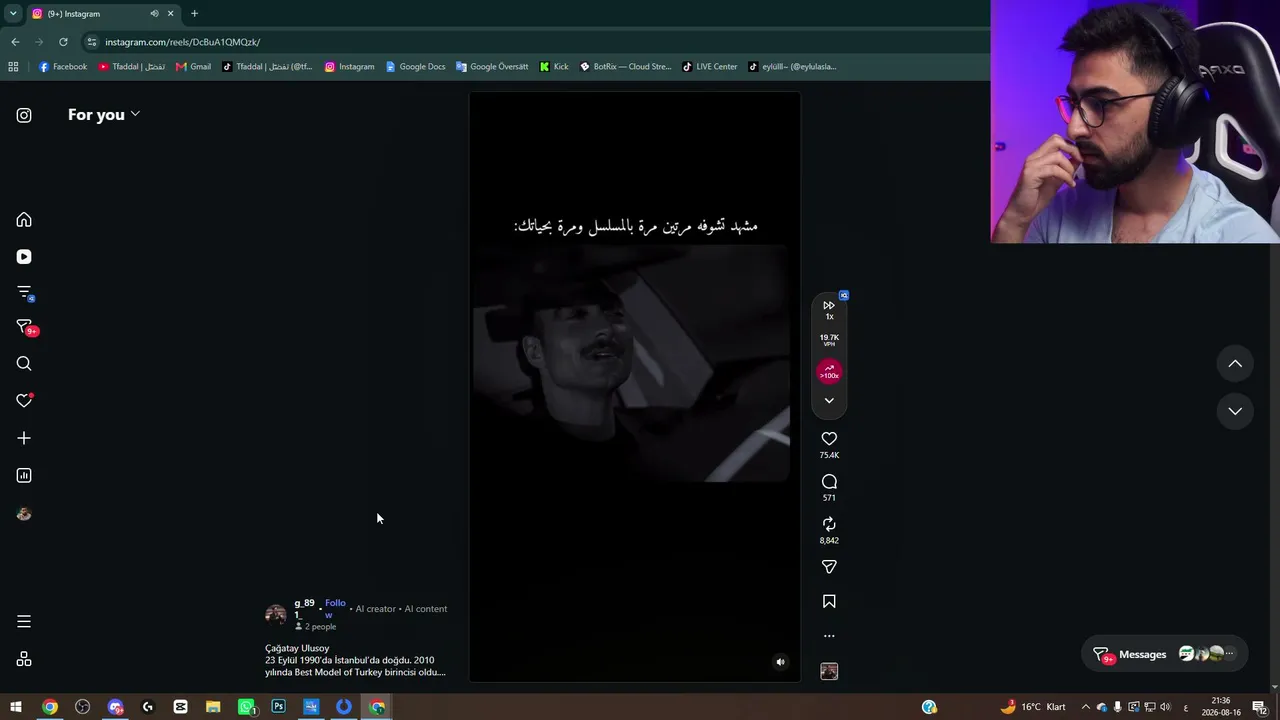Open a new browser tab
The image size is (1280, 720).
coord(194,14)
